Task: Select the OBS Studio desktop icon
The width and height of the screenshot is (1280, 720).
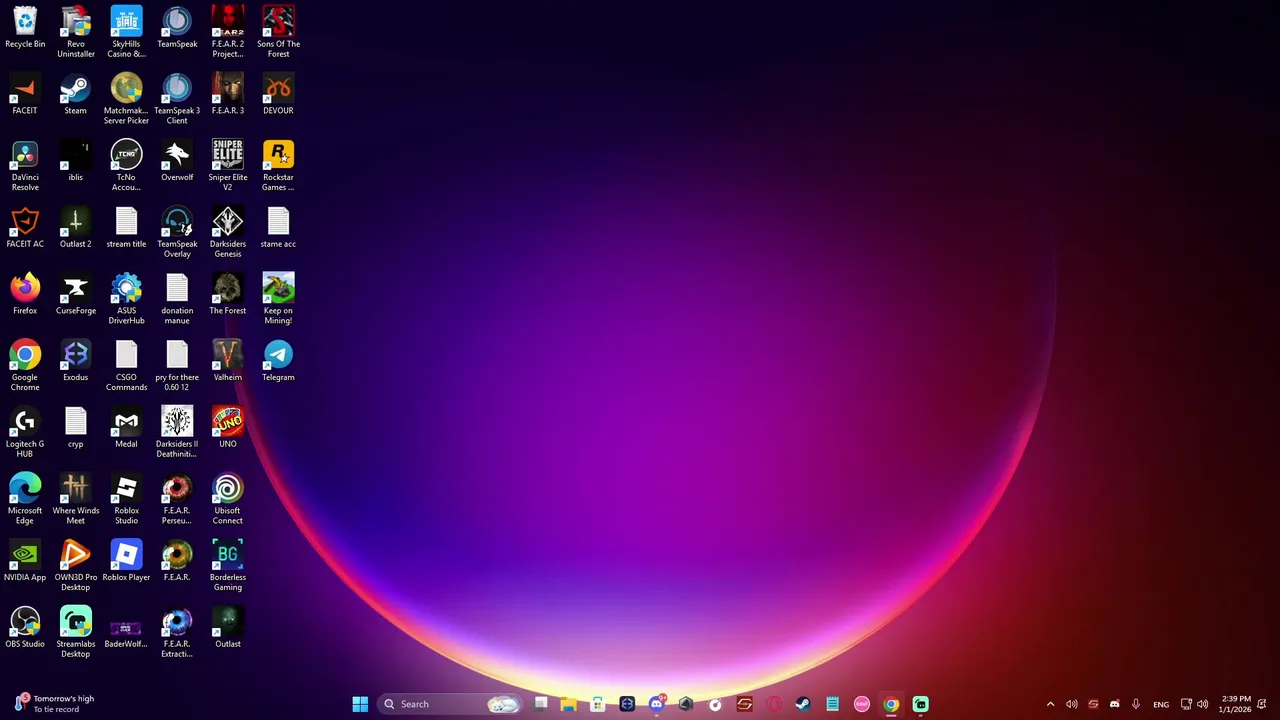Action: coord(25,628)
